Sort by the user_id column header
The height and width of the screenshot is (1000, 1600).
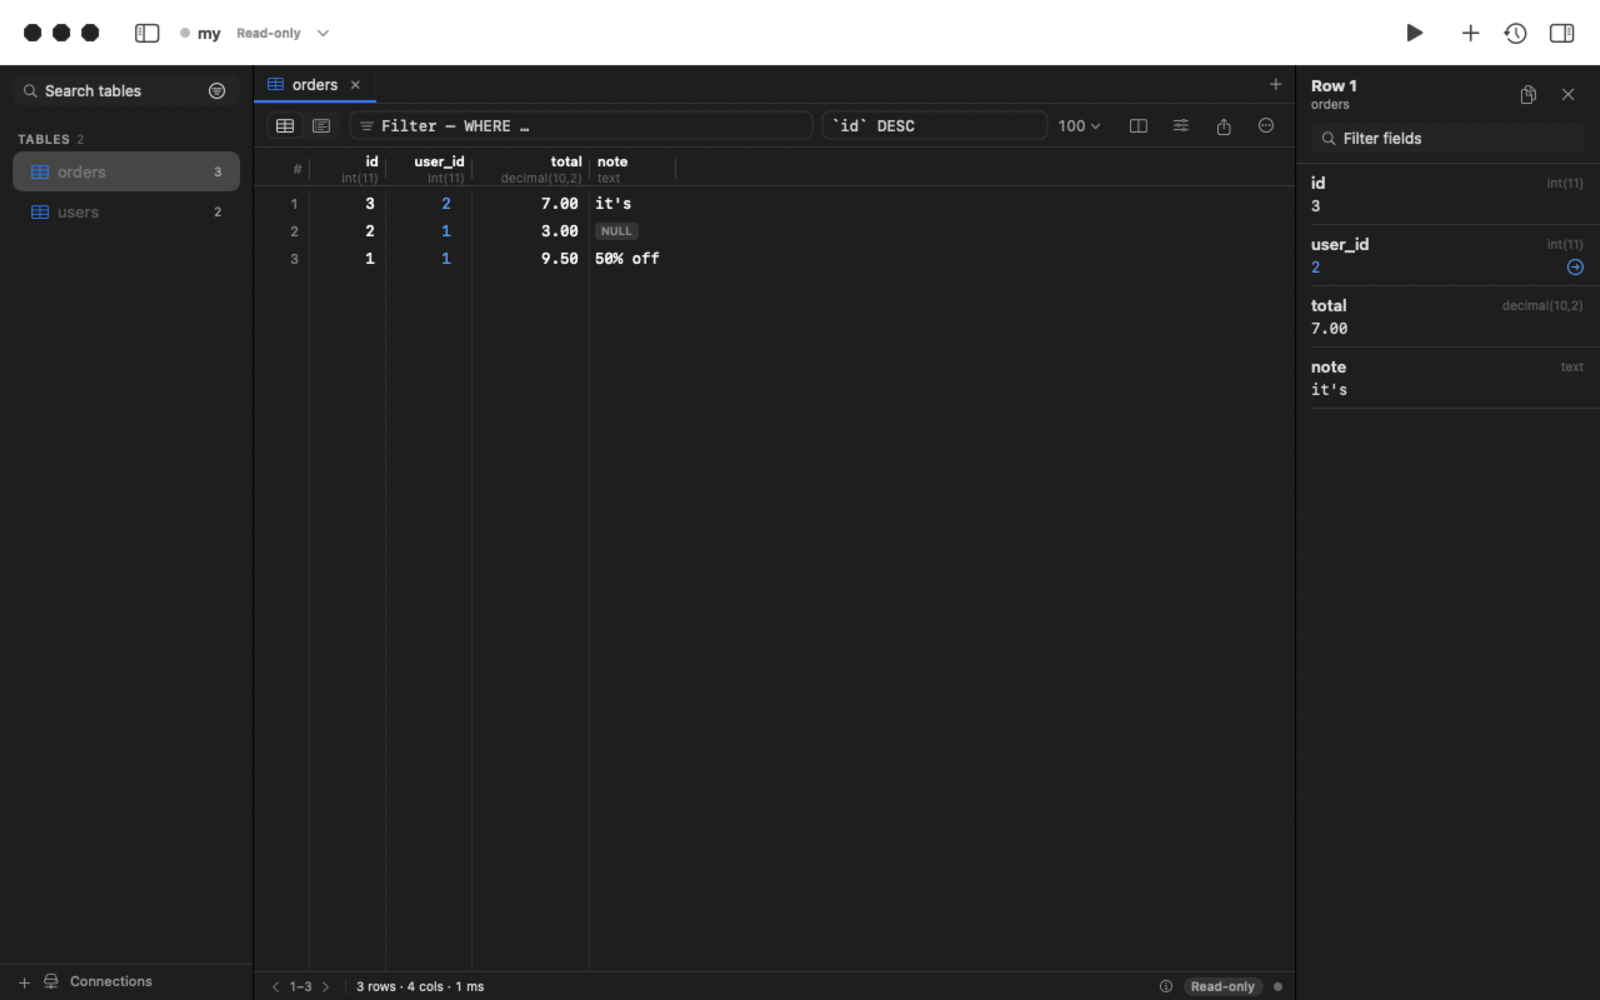[x=429, y=168]
